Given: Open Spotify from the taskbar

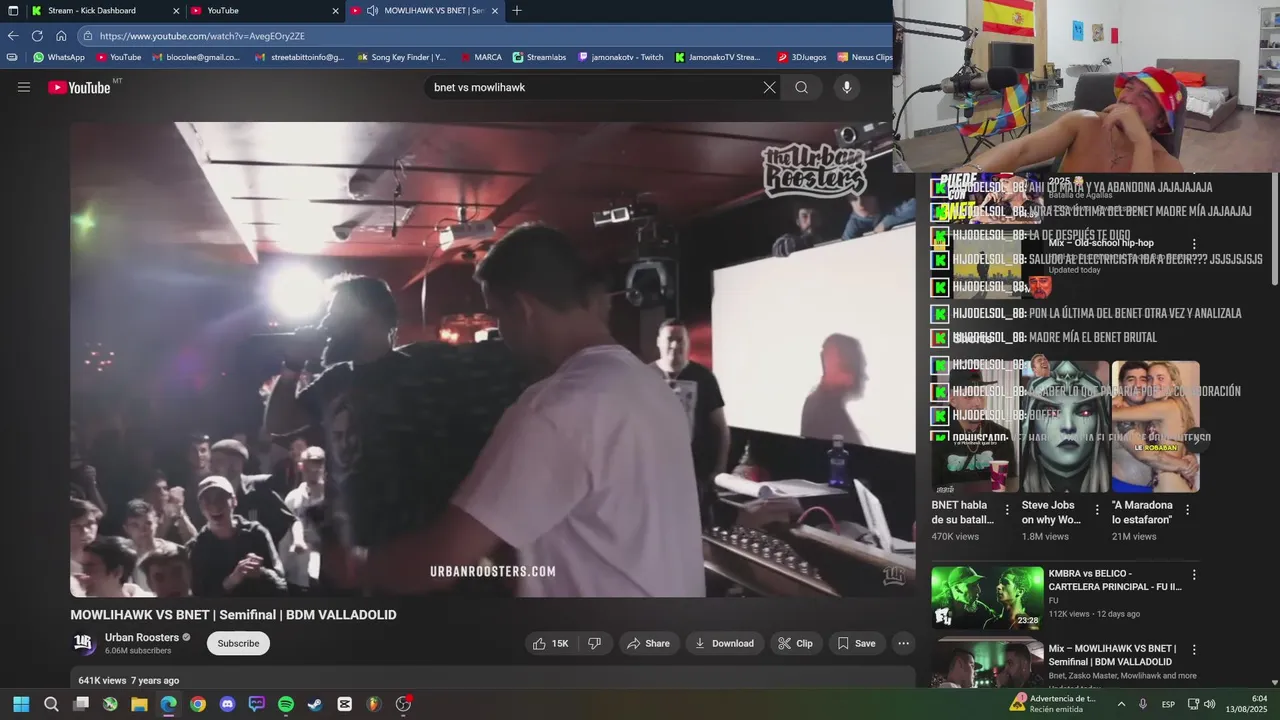Looking at the screenshot, I should click(286, 704).
